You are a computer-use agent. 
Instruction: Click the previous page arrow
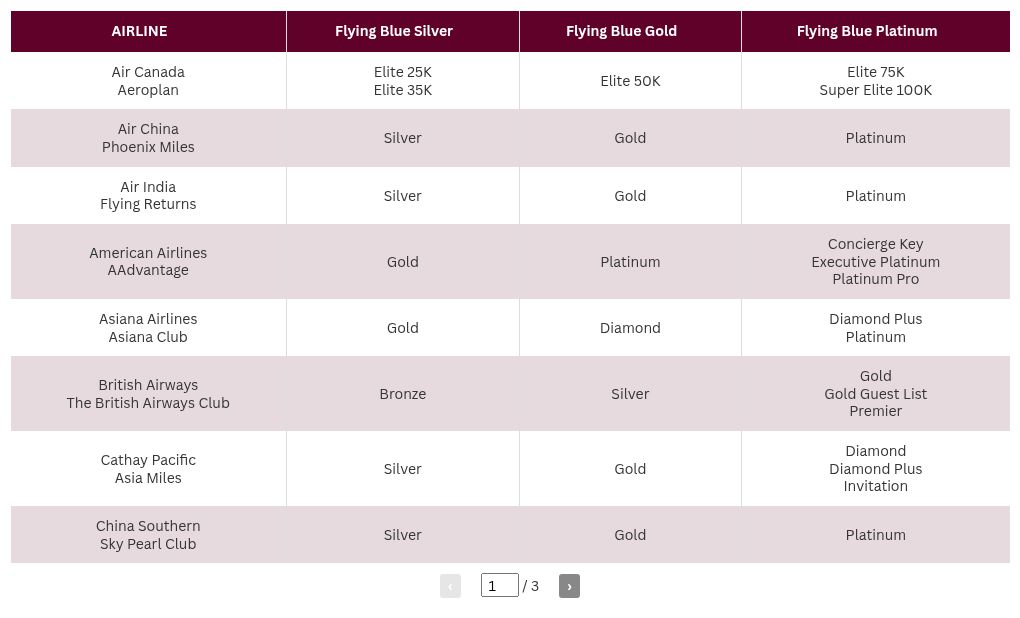[x=450, y=586]
